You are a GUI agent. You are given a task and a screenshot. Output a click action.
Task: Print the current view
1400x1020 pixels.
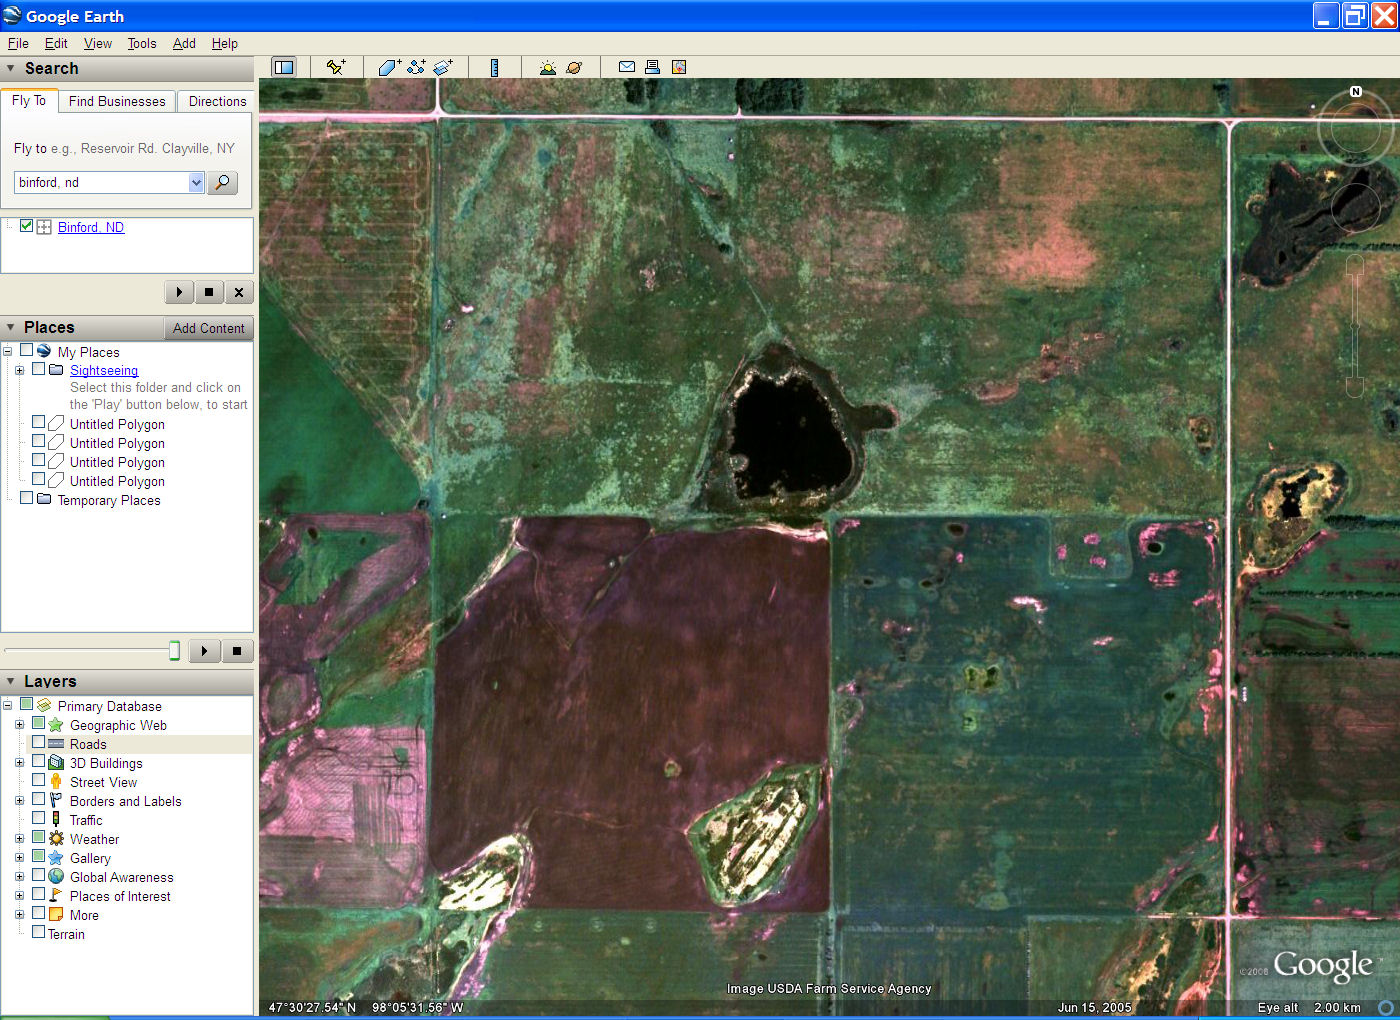pyautogui.click(x=652, y=67)
